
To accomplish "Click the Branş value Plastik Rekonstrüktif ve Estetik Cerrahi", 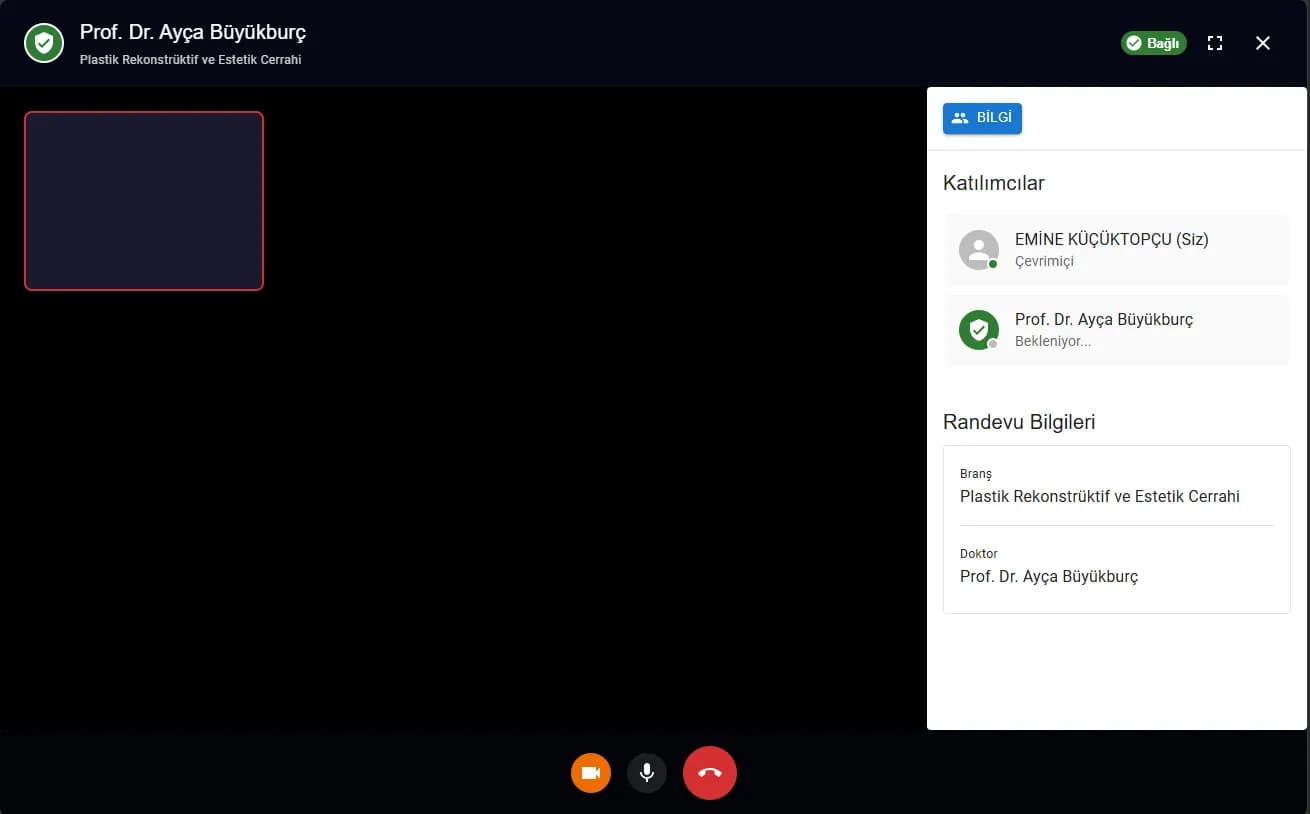I will pos(1100,496).
